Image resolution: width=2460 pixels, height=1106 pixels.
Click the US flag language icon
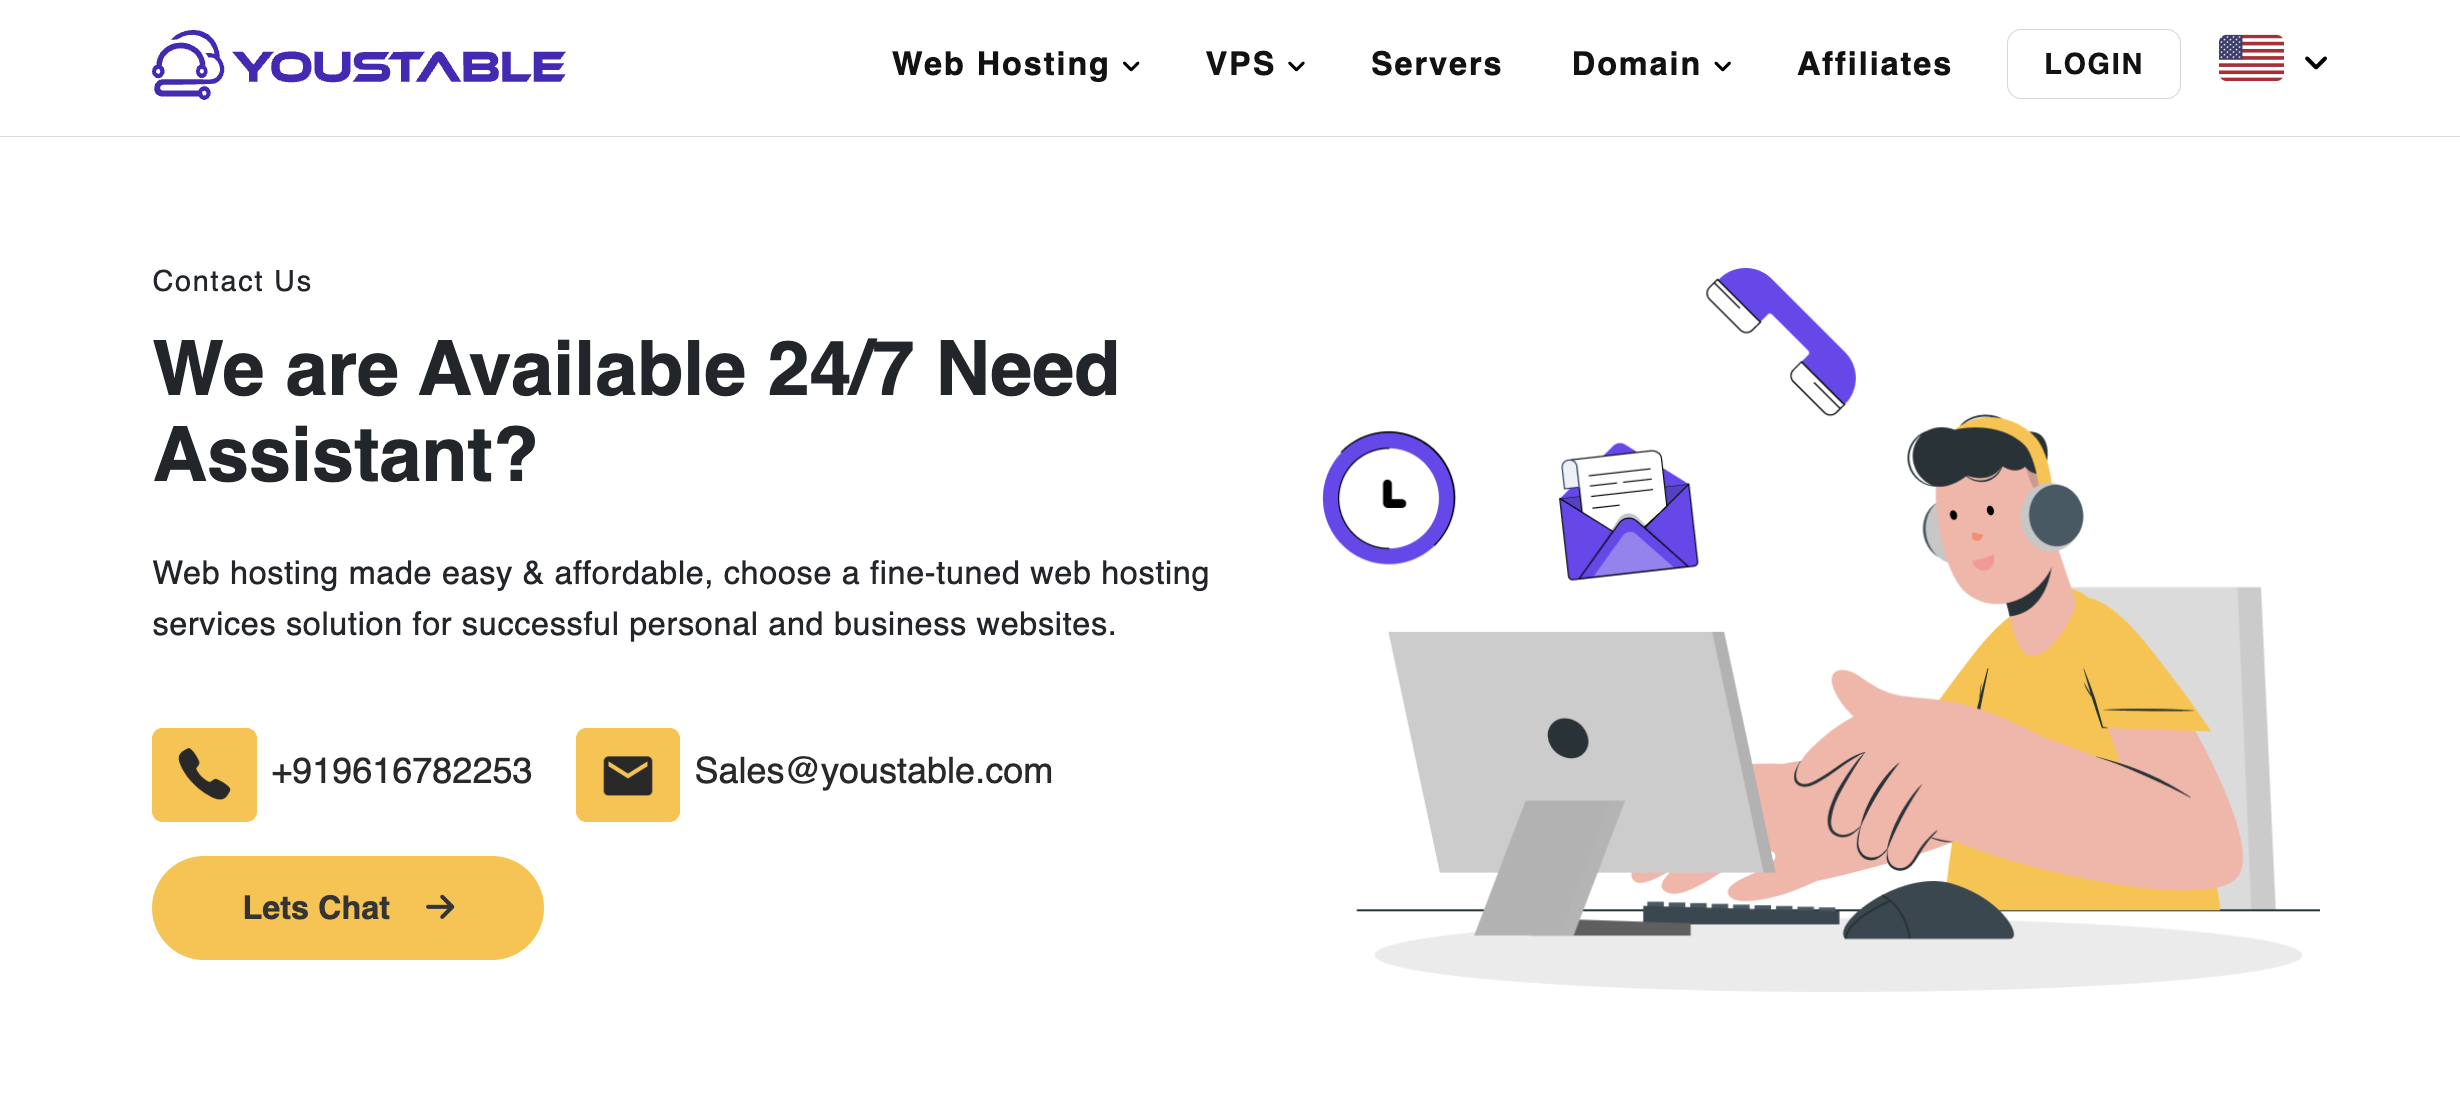(2251, 58)
